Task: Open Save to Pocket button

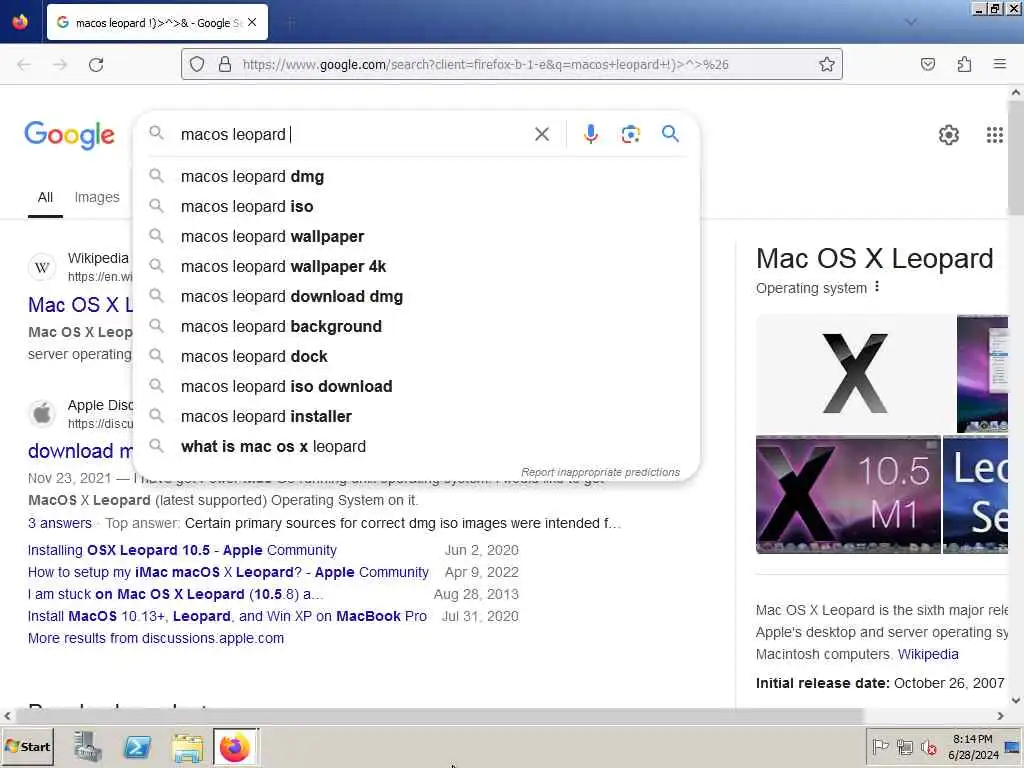Action: tap(928, 64)
